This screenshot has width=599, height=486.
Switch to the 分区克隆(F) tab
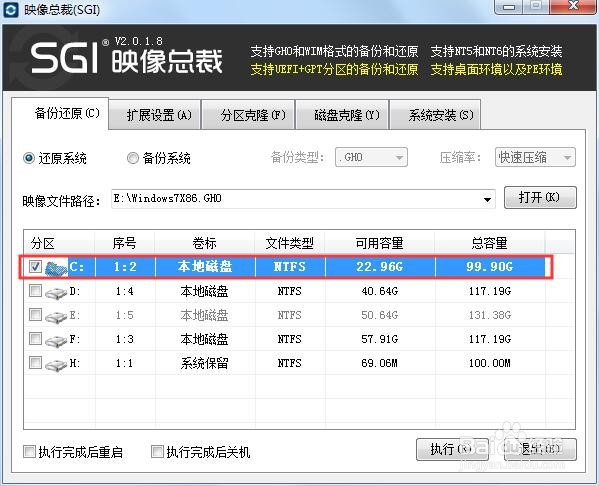248,115
